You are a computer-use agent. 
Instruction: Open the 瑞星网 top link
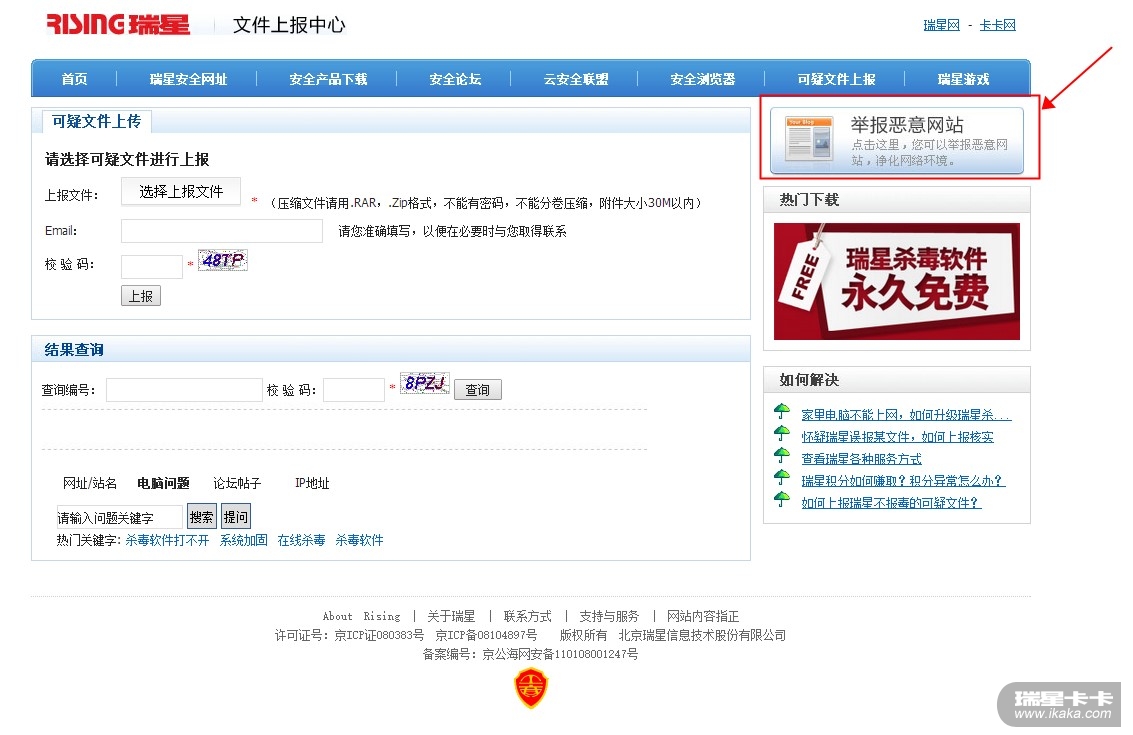click(x=942, y=25)
